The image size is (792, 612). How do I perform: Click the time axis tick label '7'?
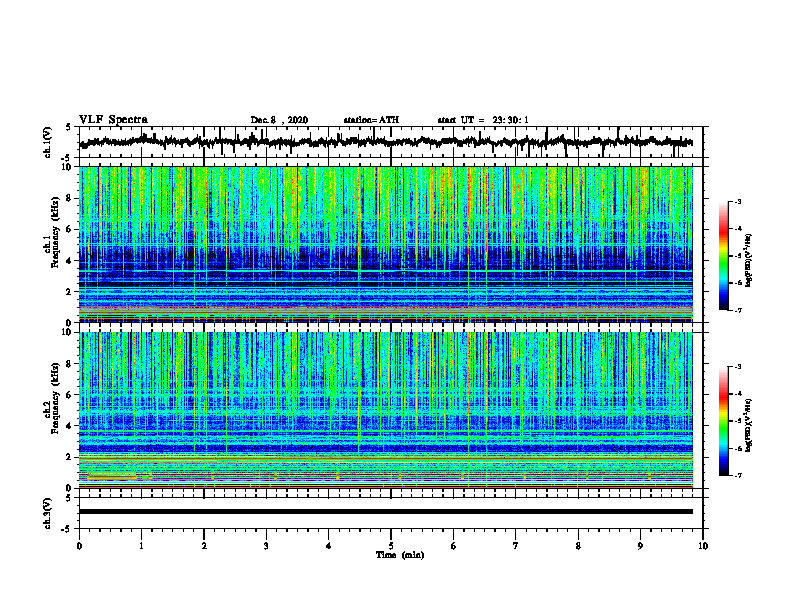(x=516, y=546)
